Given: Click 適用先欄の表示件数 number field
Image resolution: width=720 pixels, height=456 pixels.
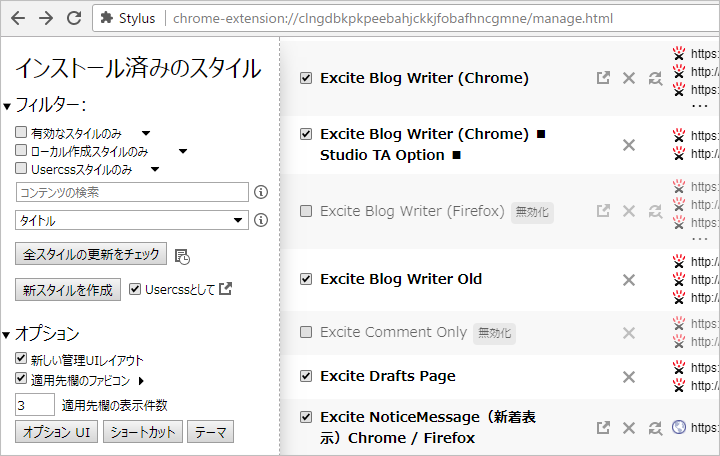Looking at the screenshot, I should coord(35,405).
